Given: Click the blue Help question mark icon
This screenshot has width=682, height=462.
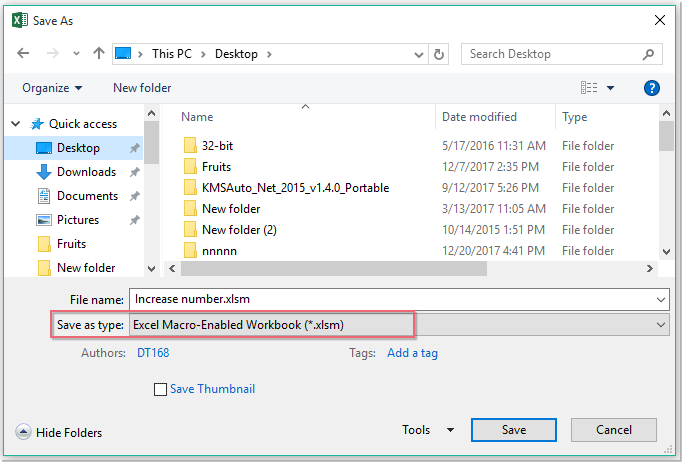Looking at the screenshot, I should (x=652, y=88).
